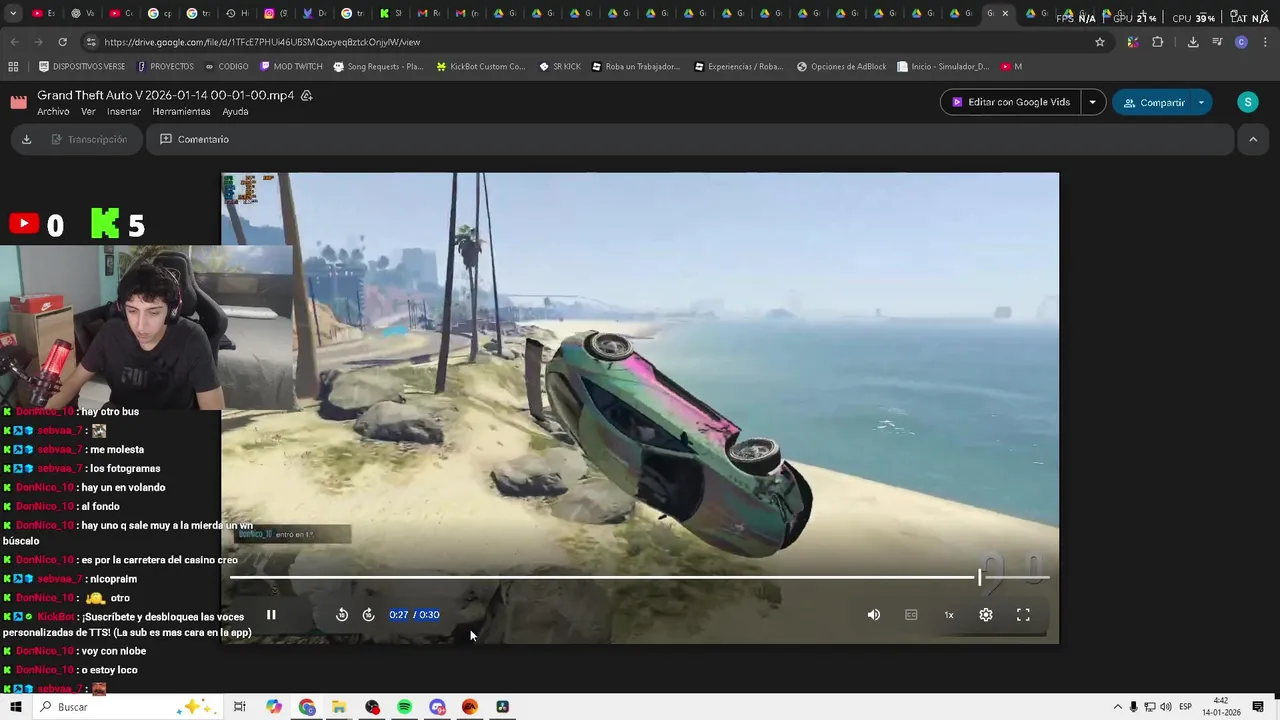Select the Grand Theft Auto V file title
This screenshot has height=720, width=1280.
coord(166,95)
